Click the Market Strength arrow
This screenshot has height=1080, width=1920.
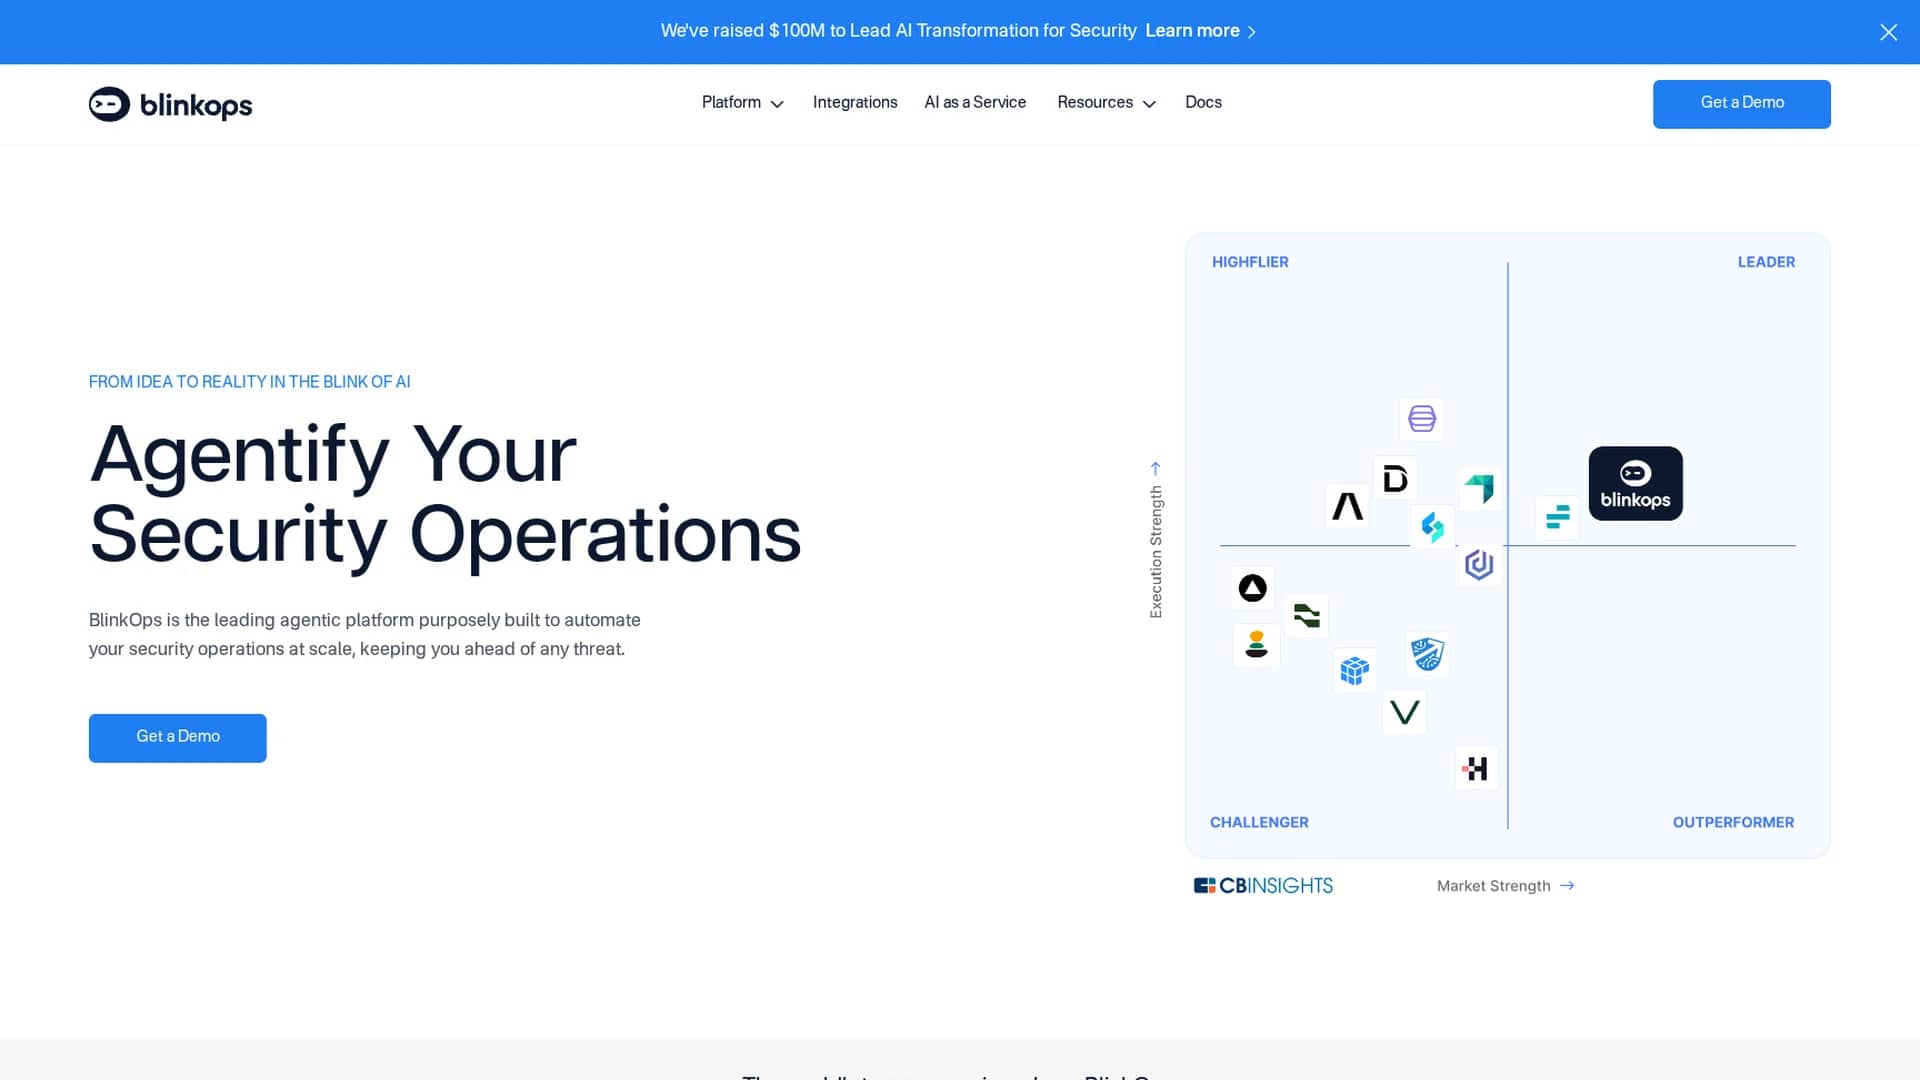[1567, 886]
